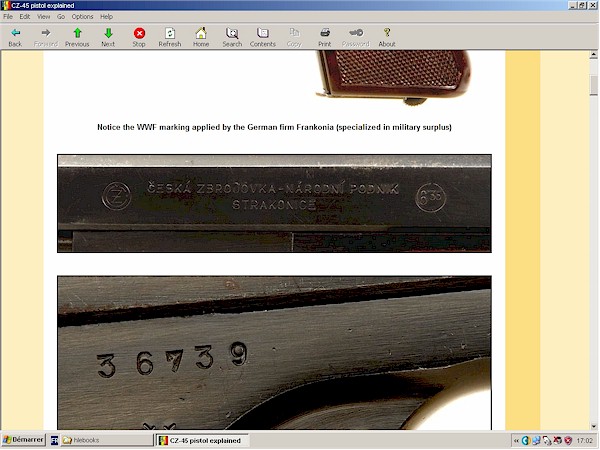Viewport: 600px width, 450px height.
Task: Return to the Home page
Action: (201, 38)
